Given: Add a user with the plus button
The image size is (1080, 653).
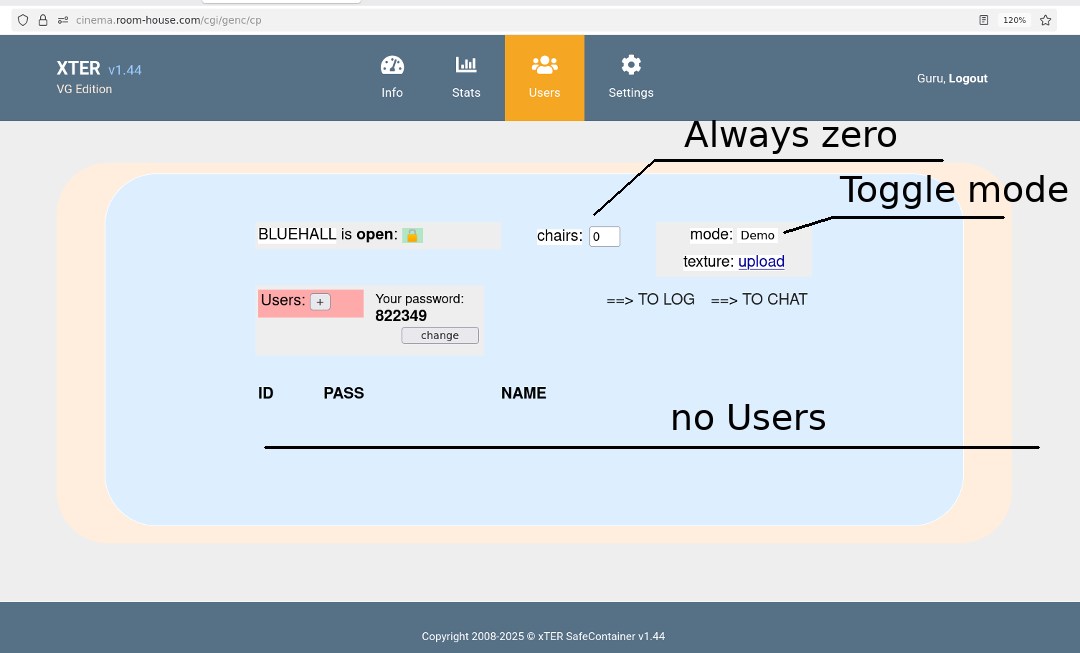Looking at the screenshot, I should coord(320,302).
